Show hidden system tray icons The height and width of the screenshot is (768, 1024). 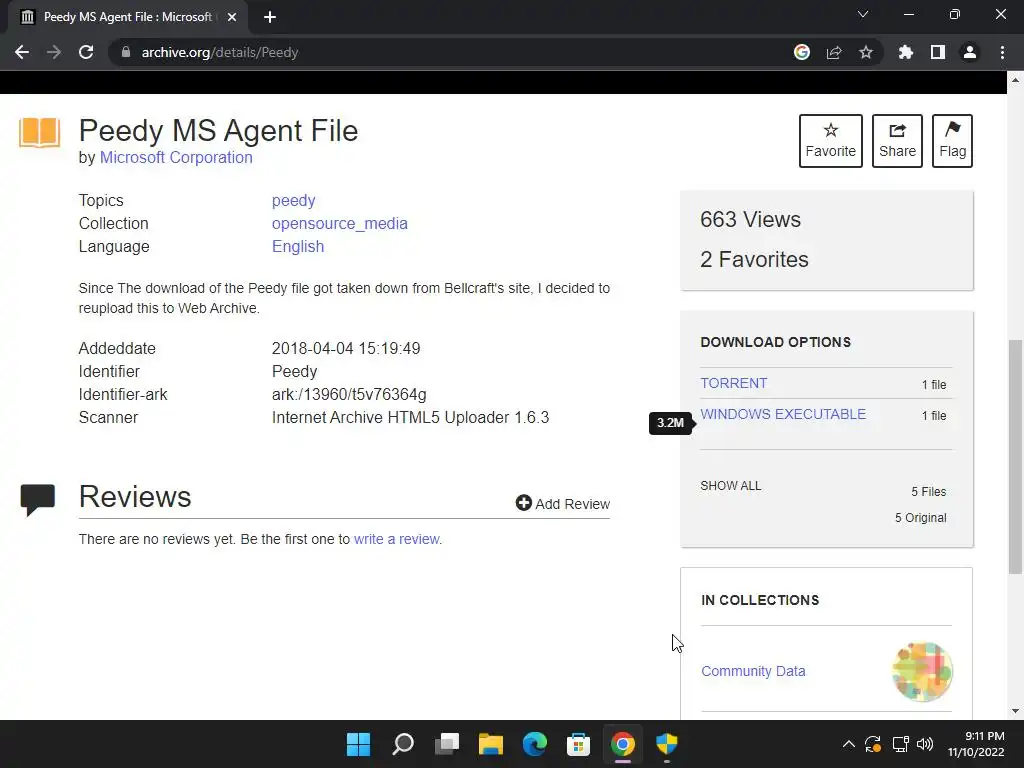point(848,744)
